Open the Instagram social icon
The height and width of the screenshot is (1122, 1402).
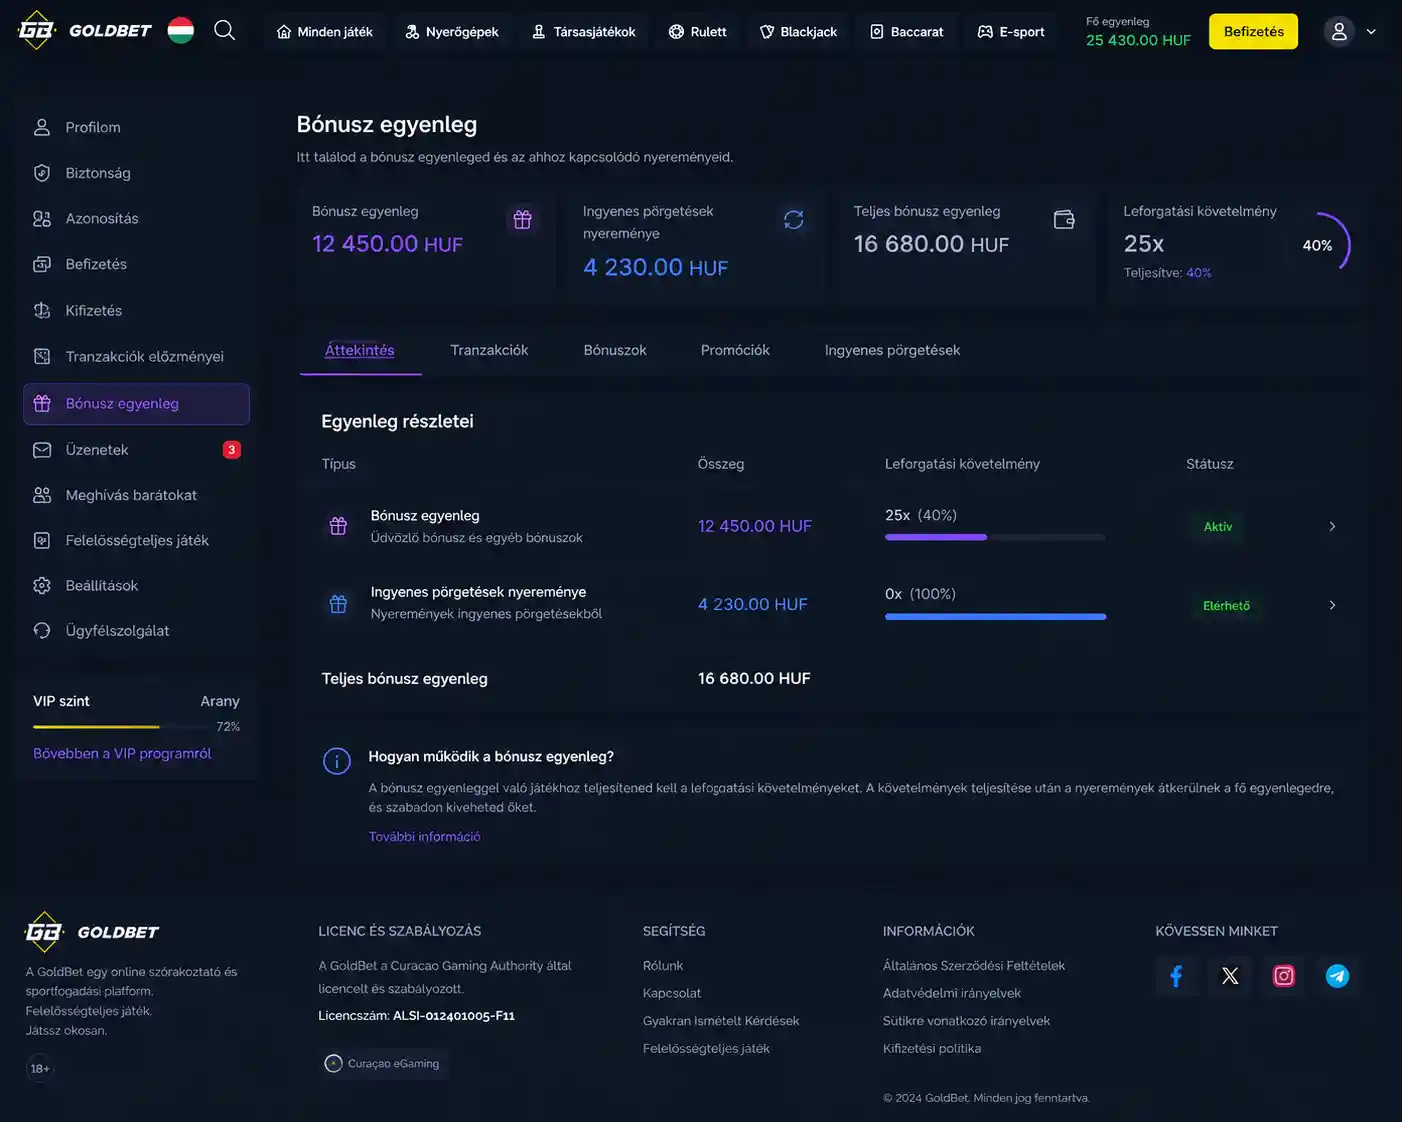[1284, 976]
